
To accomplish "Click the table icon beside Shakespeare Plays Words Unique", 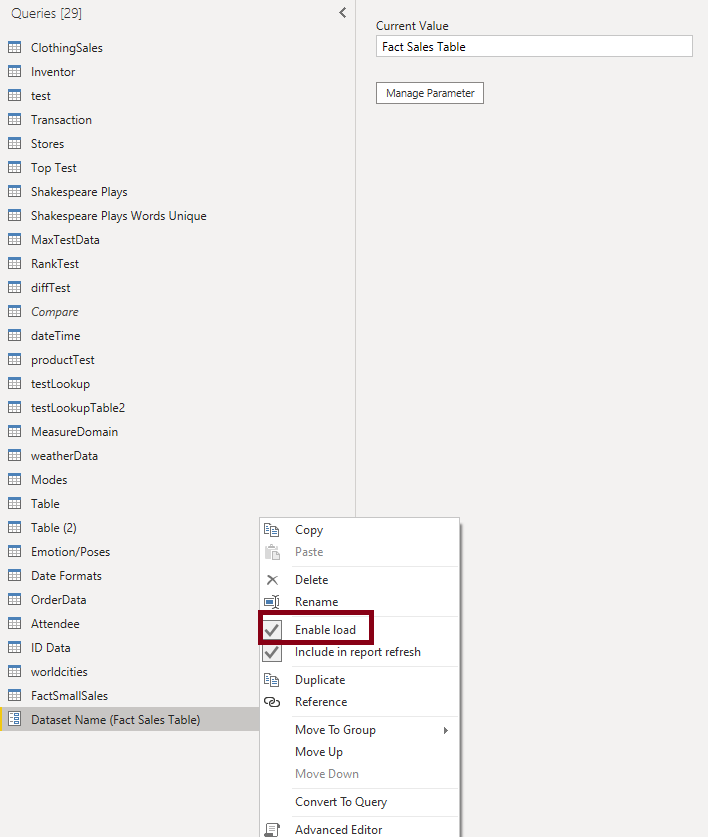I will point(14,216).
